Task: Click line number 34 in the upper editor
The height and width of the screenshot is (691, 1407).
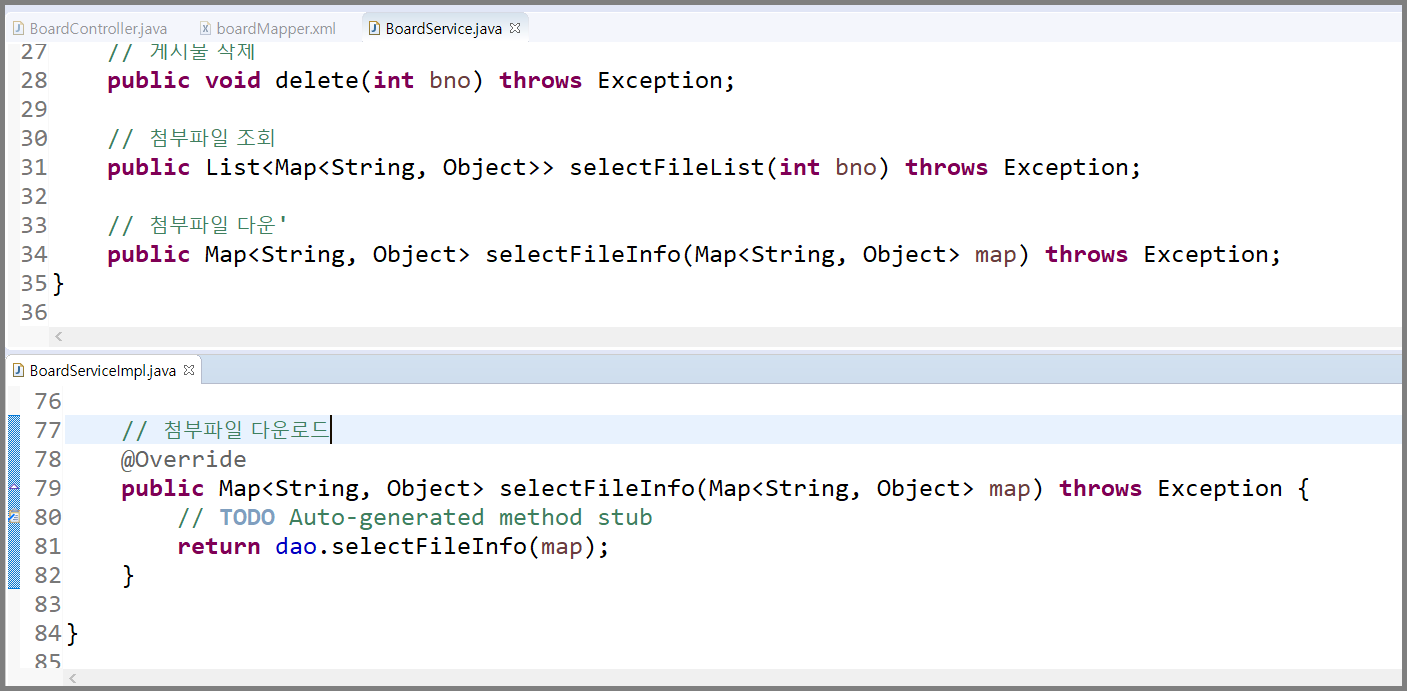Action: (x=34, y=254)
